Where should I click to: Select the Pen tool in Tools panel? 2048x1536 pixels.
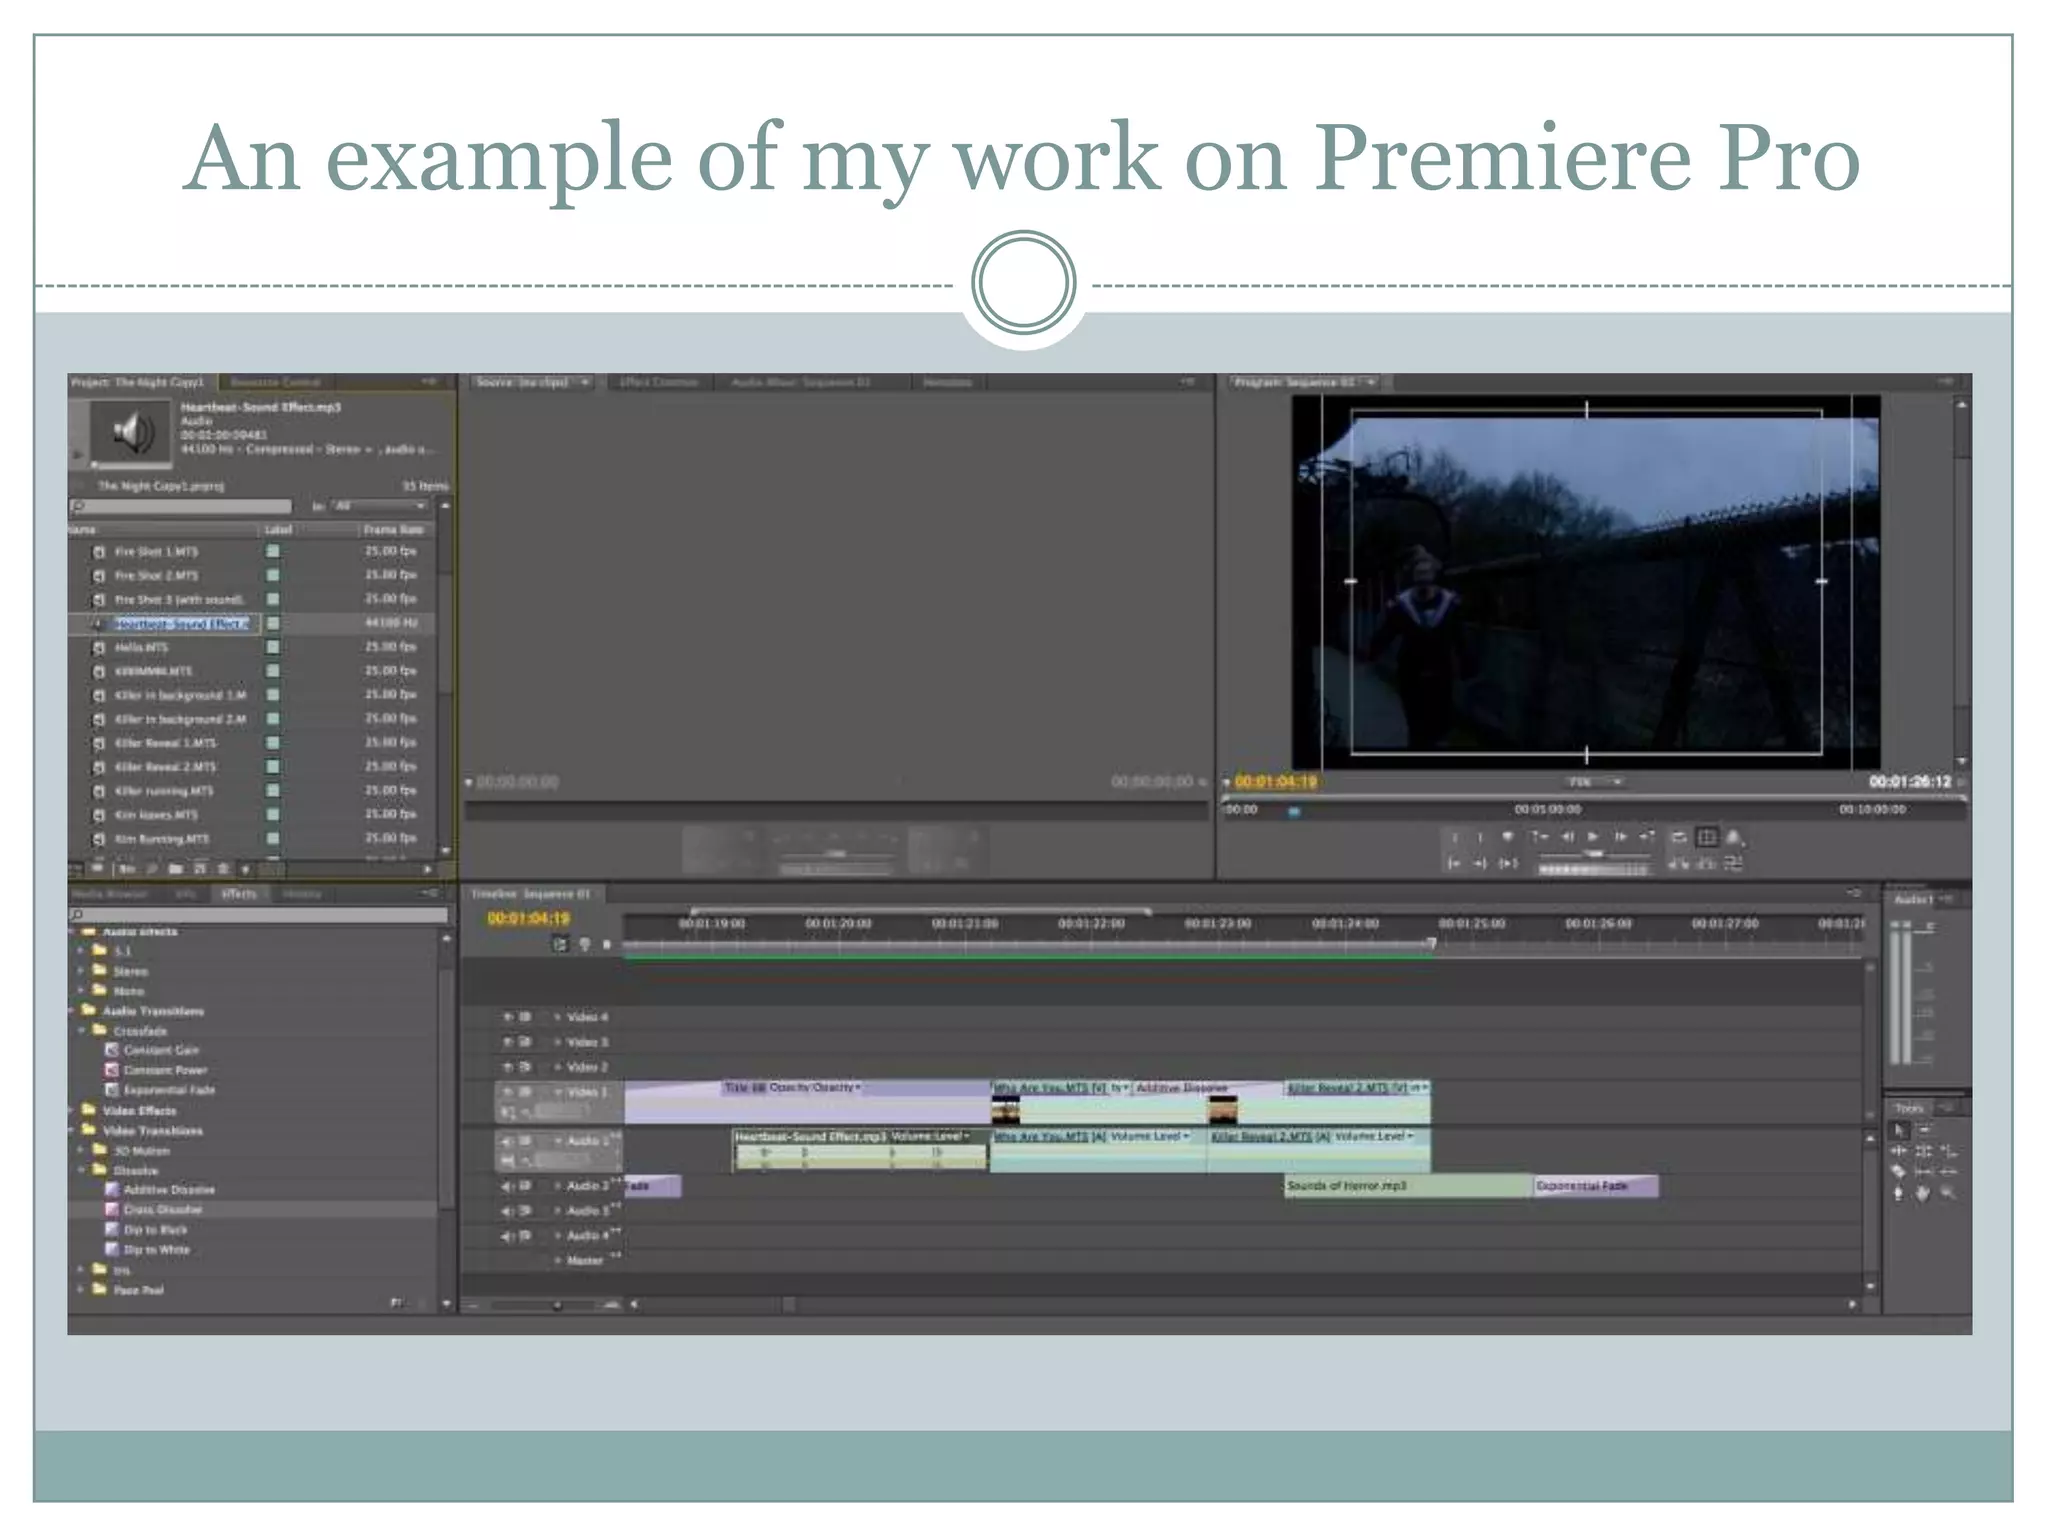coord(1899,1193)
